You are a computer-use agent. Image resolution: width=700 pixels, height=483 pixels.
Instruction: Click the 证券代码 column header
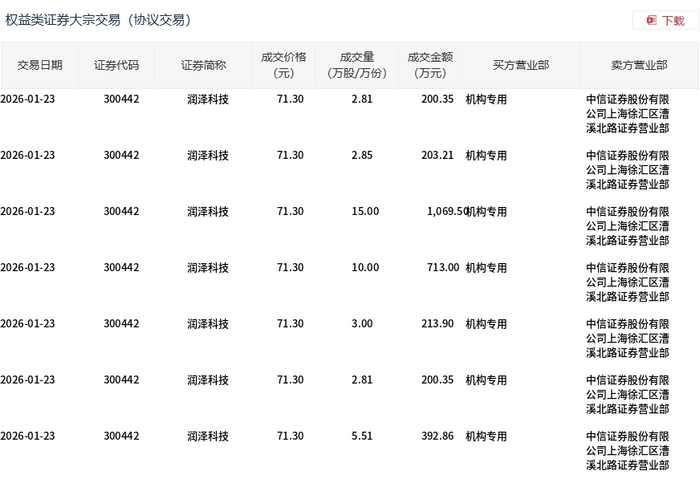117,65
